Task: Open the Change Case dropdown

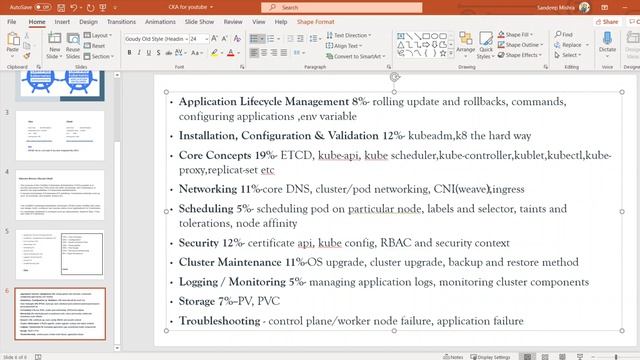Action: 197,53
